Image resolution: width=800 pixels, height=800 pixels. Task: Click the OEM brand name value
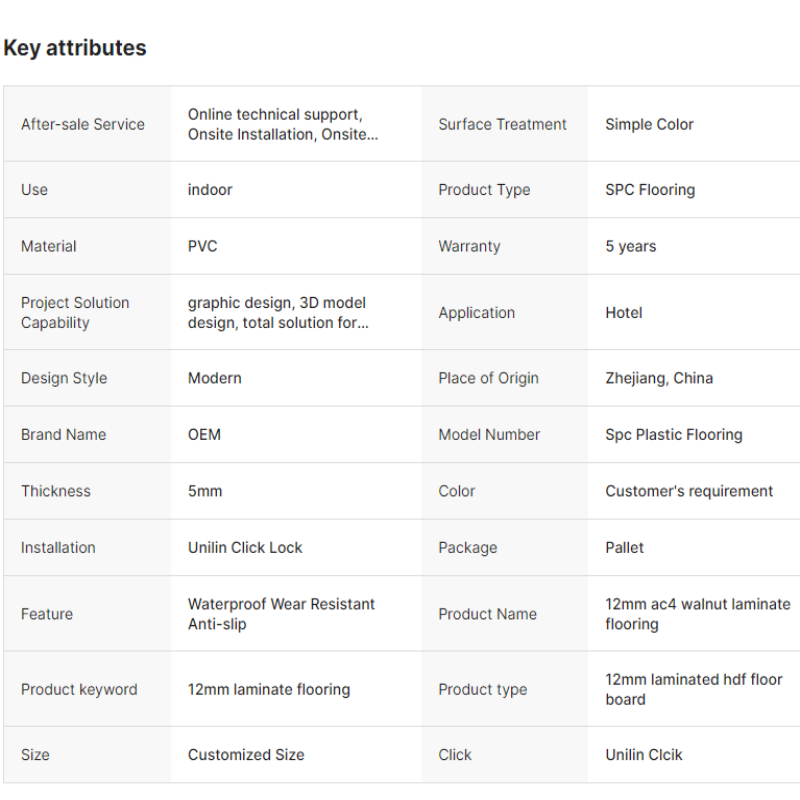click(204, 435)
